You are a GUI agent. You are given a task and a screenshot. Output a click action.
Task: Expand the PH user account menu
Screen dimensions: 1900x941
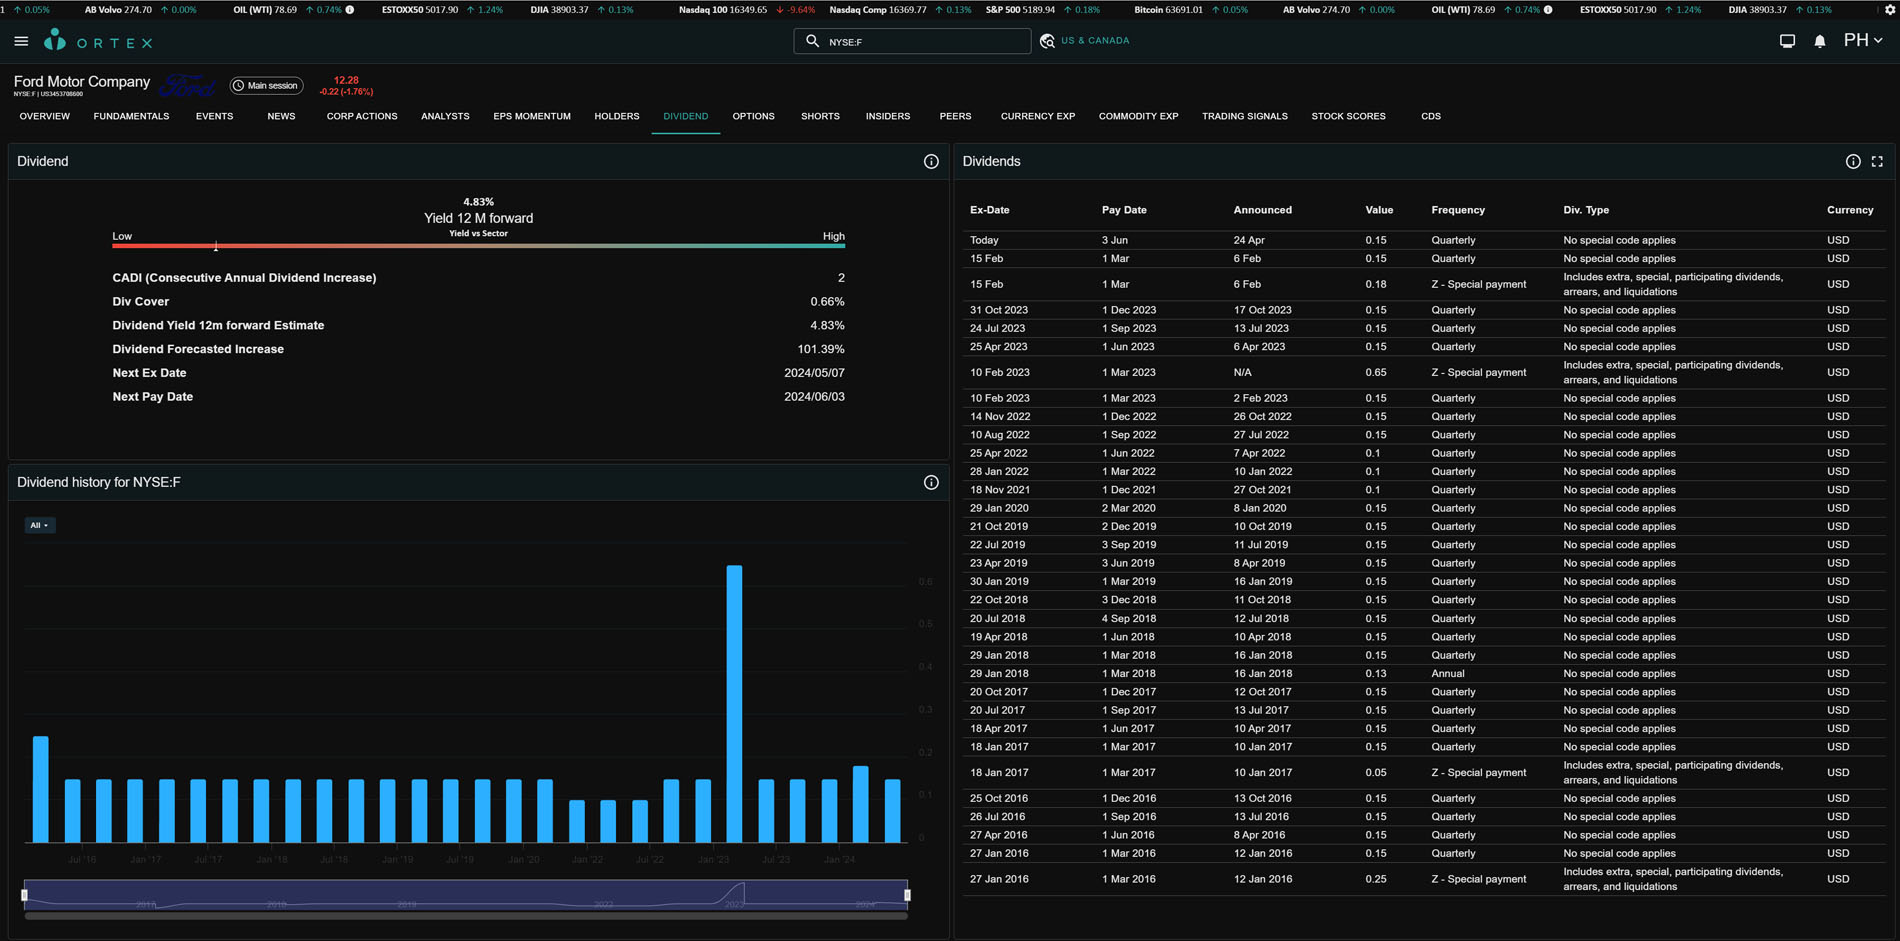pos(1863,41)
